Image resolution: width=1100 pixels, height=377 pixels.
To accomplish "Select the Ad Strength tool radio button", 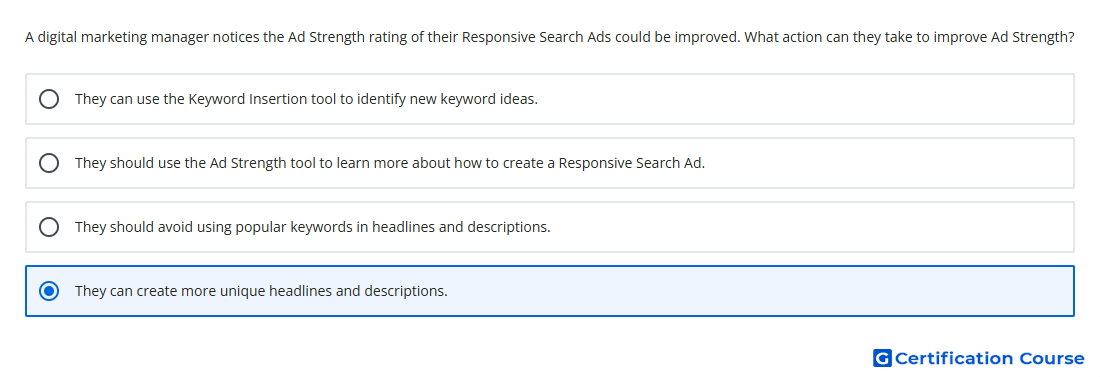I will (49, 163).
